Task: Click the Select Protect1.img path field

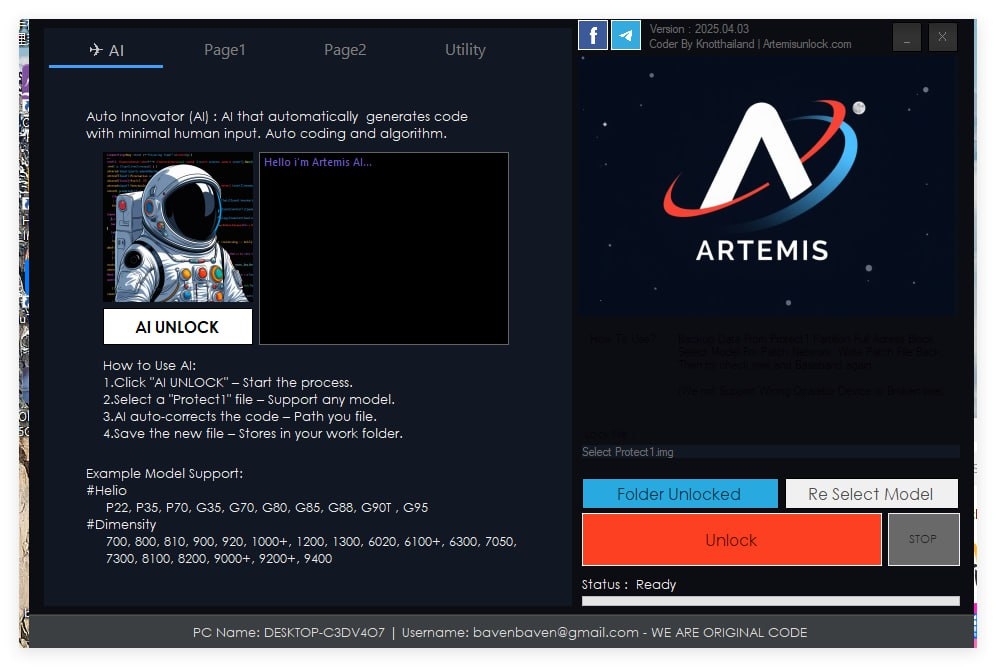Action: pos(770,452)
